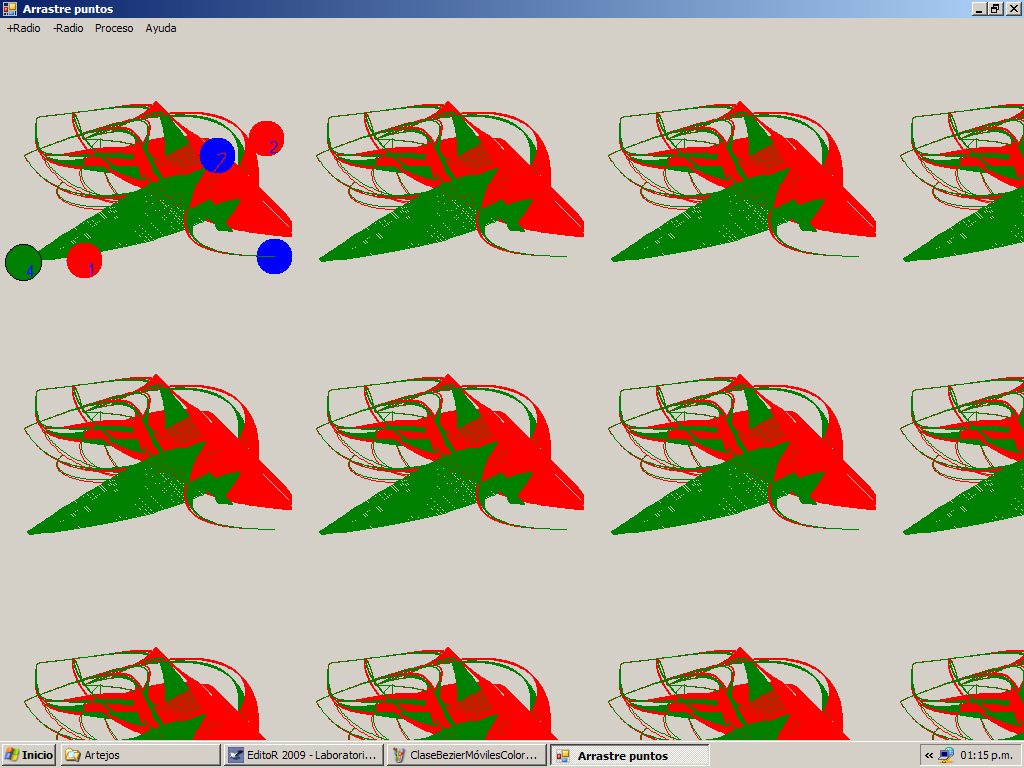Open the -Radio menu

(x=68, y=28)
